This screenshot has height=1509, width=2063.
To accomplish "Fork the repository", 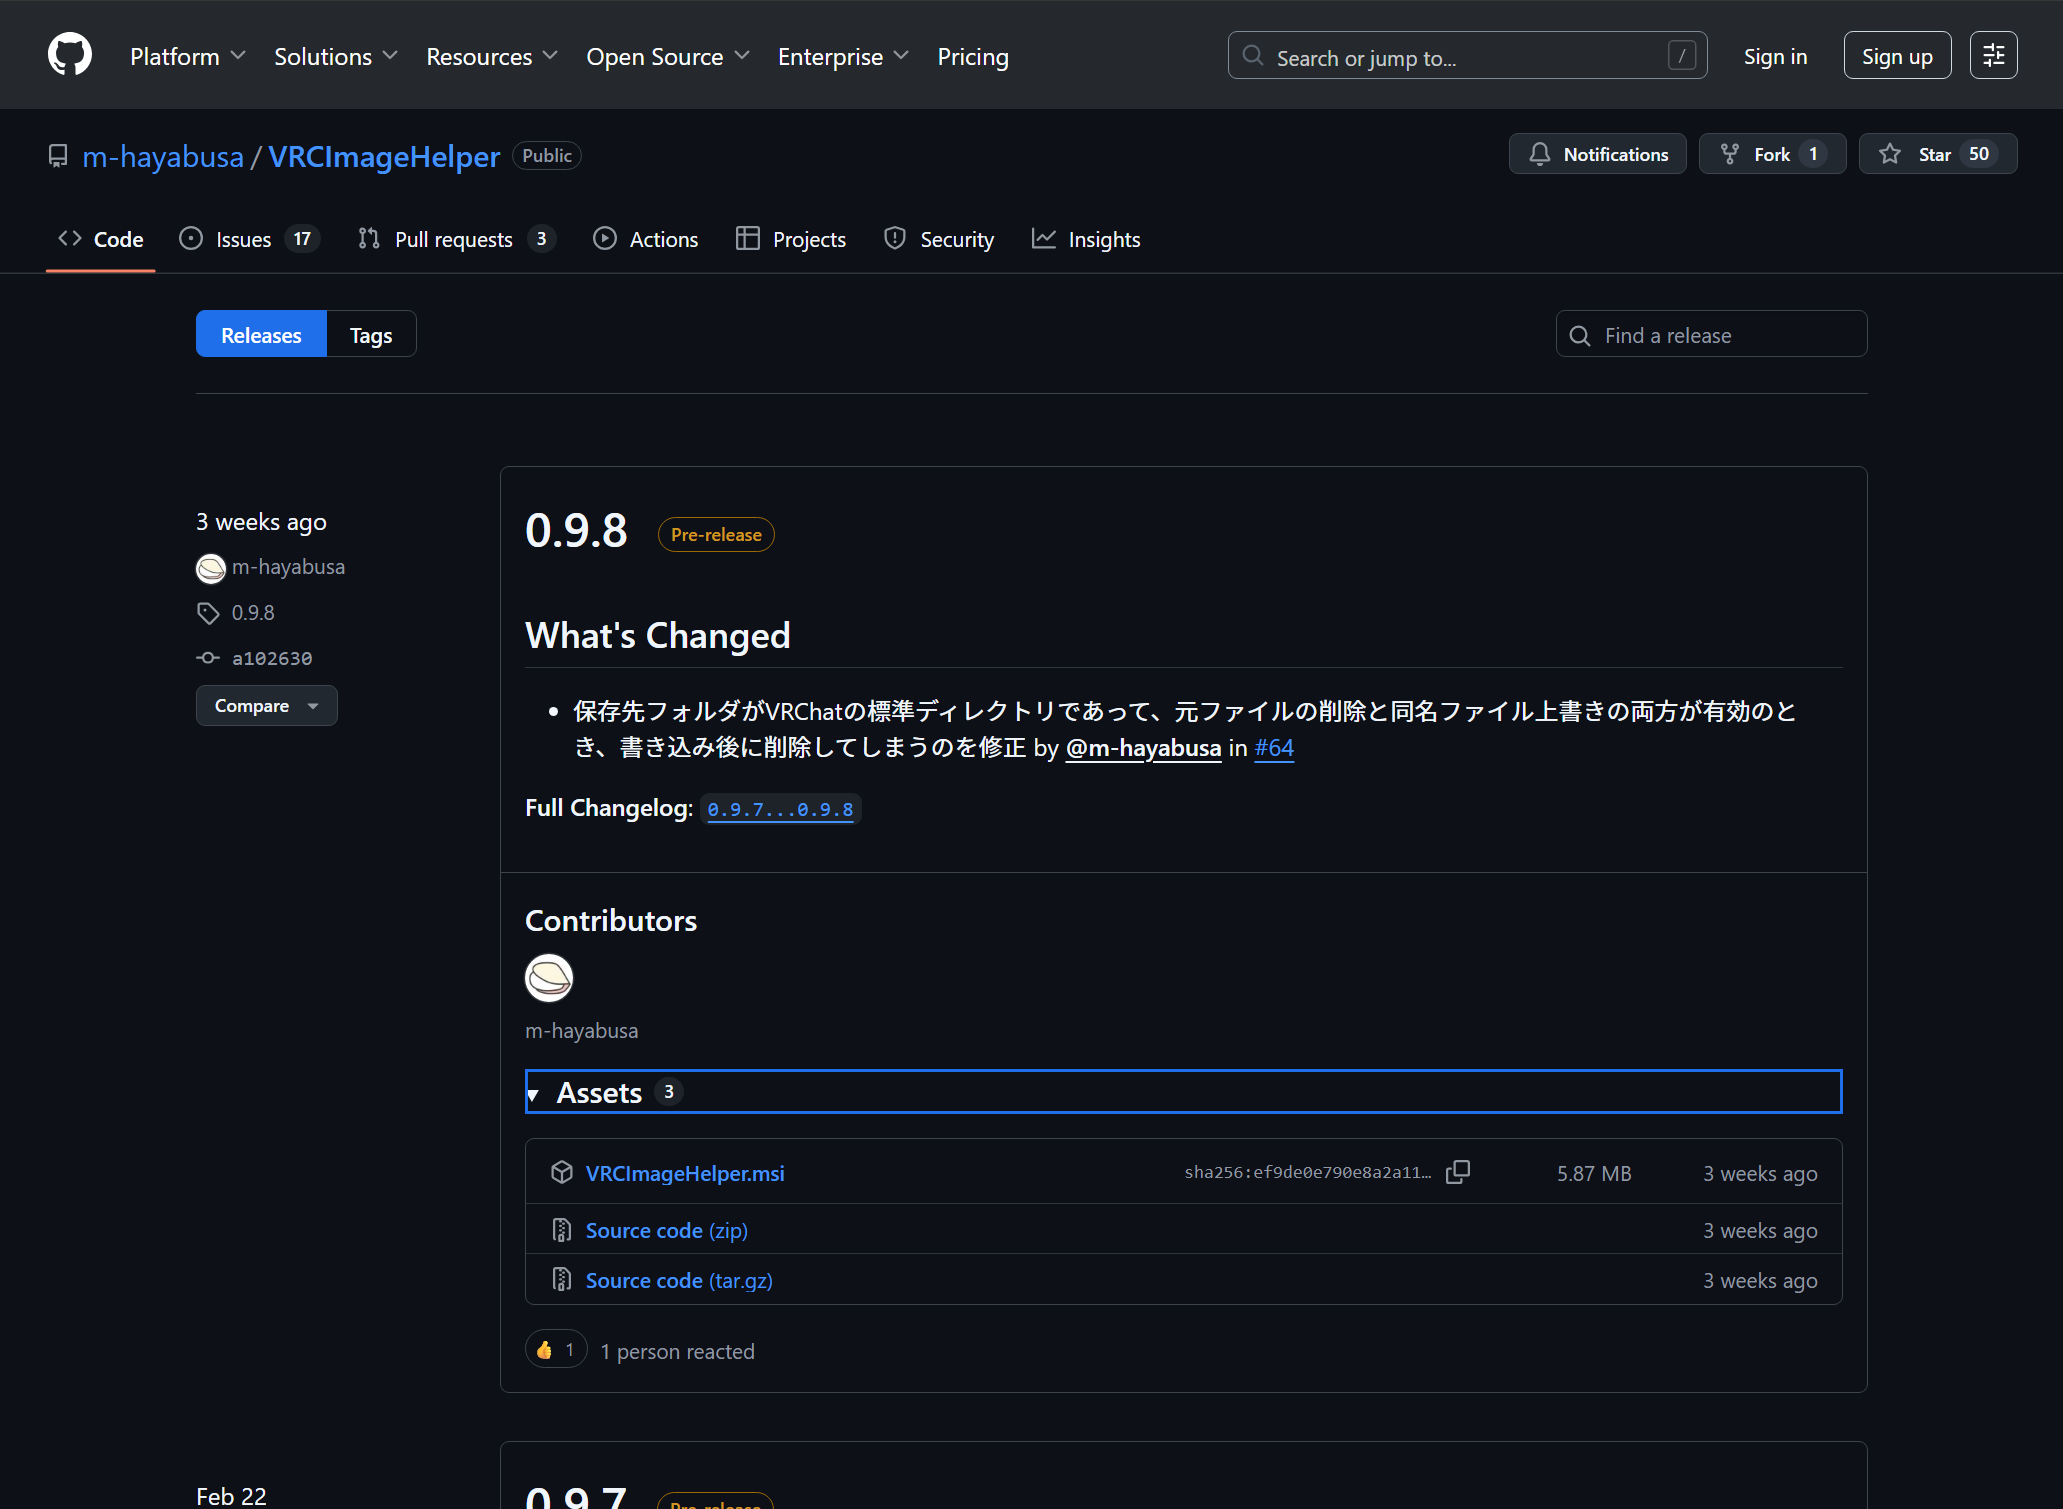I will coord(1770,153).
